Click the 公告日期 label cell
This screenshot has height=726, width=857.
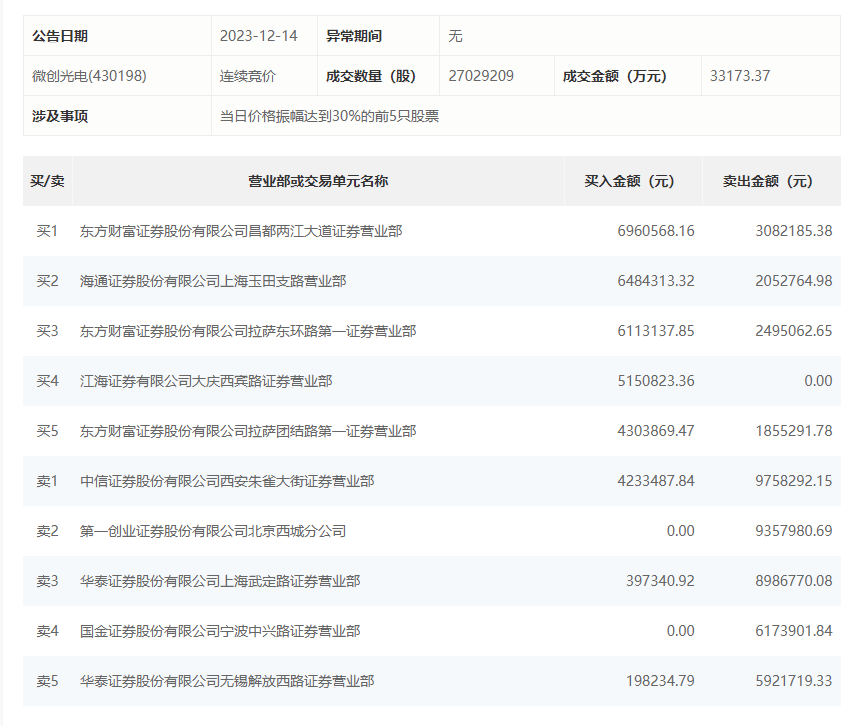click(117, 36)
